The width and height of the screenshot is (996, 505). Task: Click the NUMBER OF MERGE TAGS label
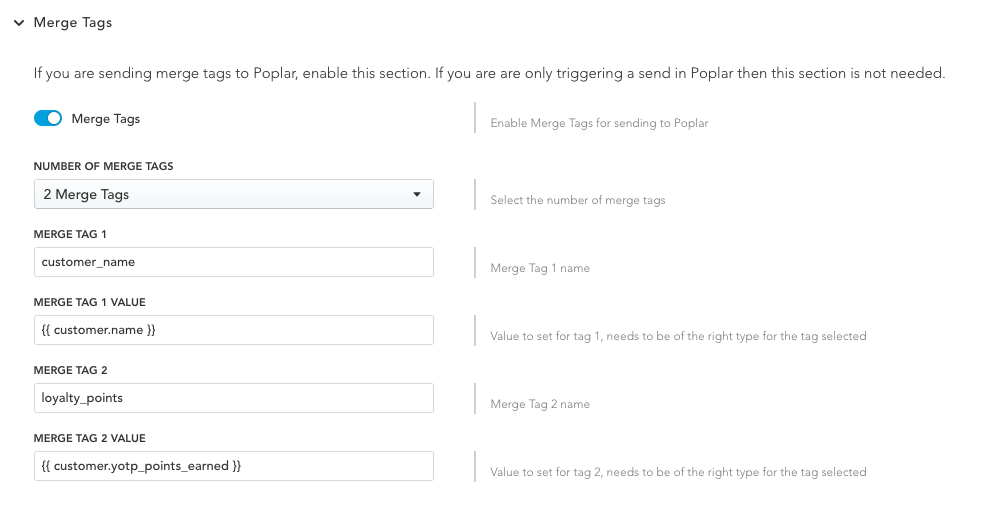tap(104, 166)
